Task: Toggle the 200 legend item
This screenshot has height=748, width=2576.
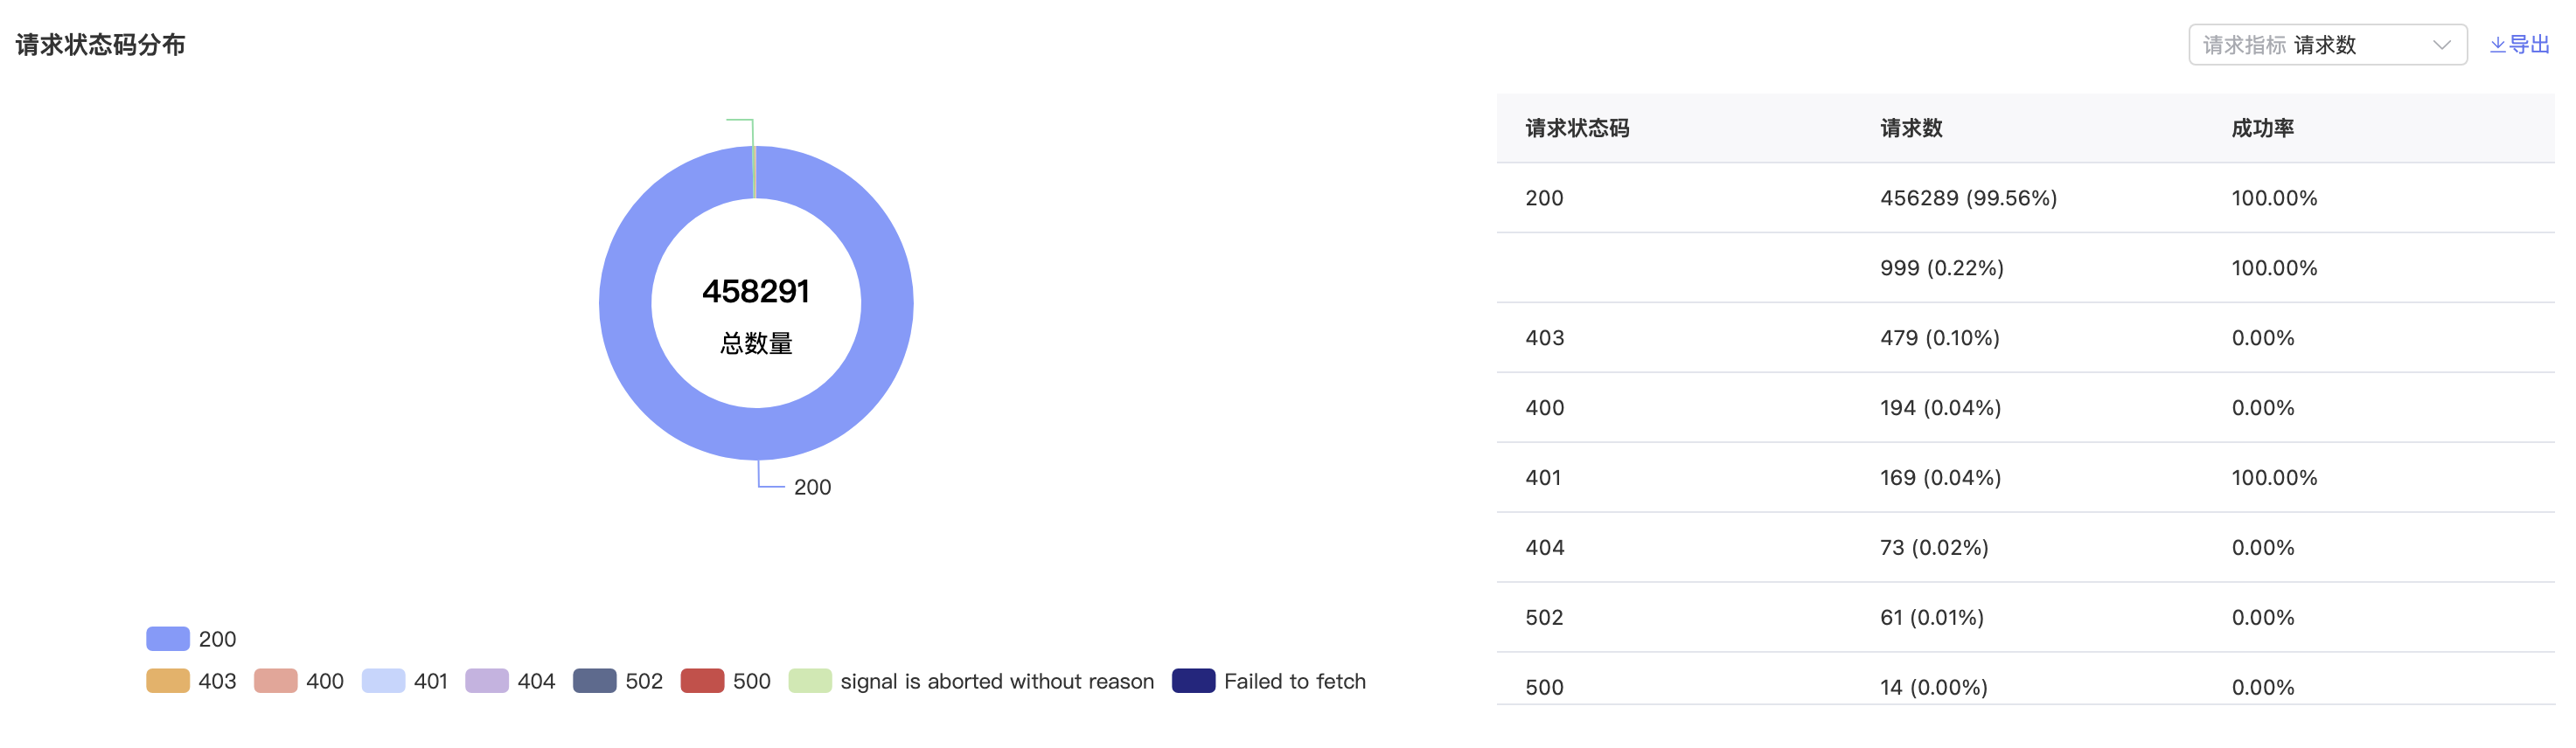Action: point(191,639)
